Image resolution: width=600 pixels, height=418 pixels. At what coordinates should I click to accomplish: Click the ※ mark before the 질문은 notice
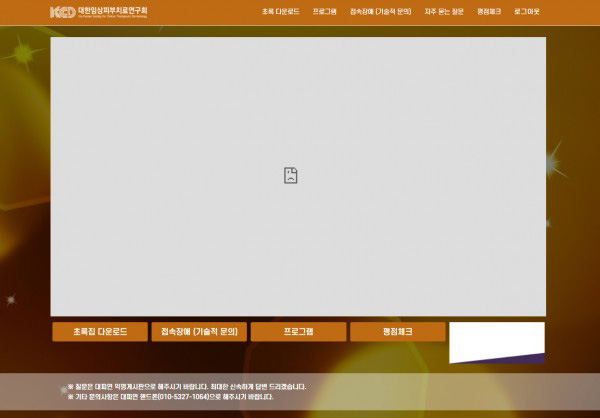click(70, 386)
